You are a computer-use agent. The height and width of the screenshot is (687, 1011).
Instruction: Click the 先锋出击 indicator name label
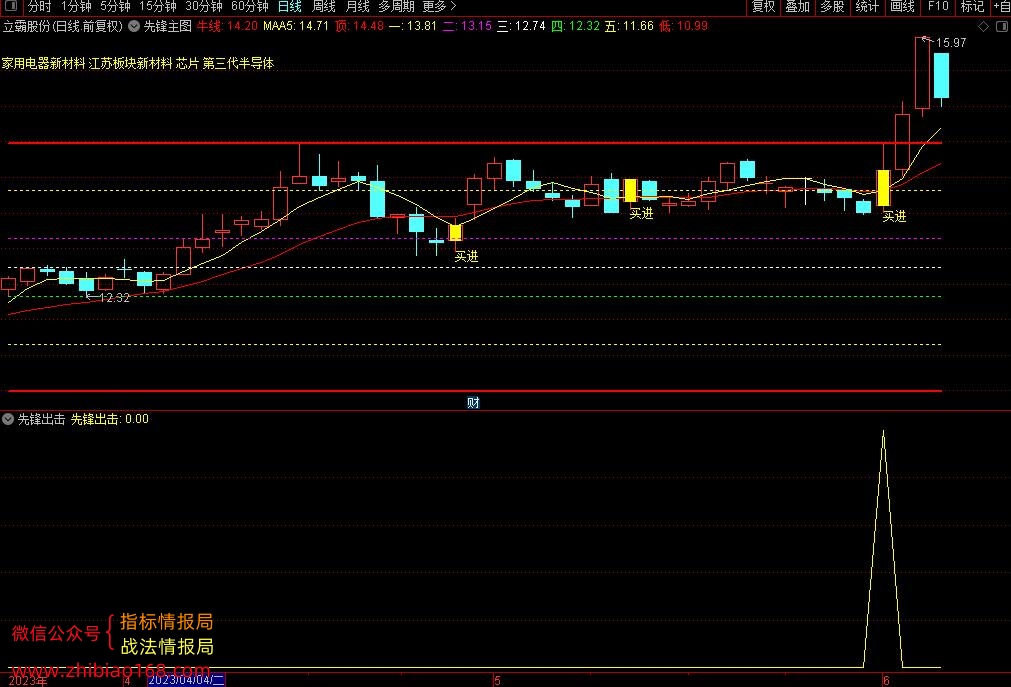click(x=41, y=419)
